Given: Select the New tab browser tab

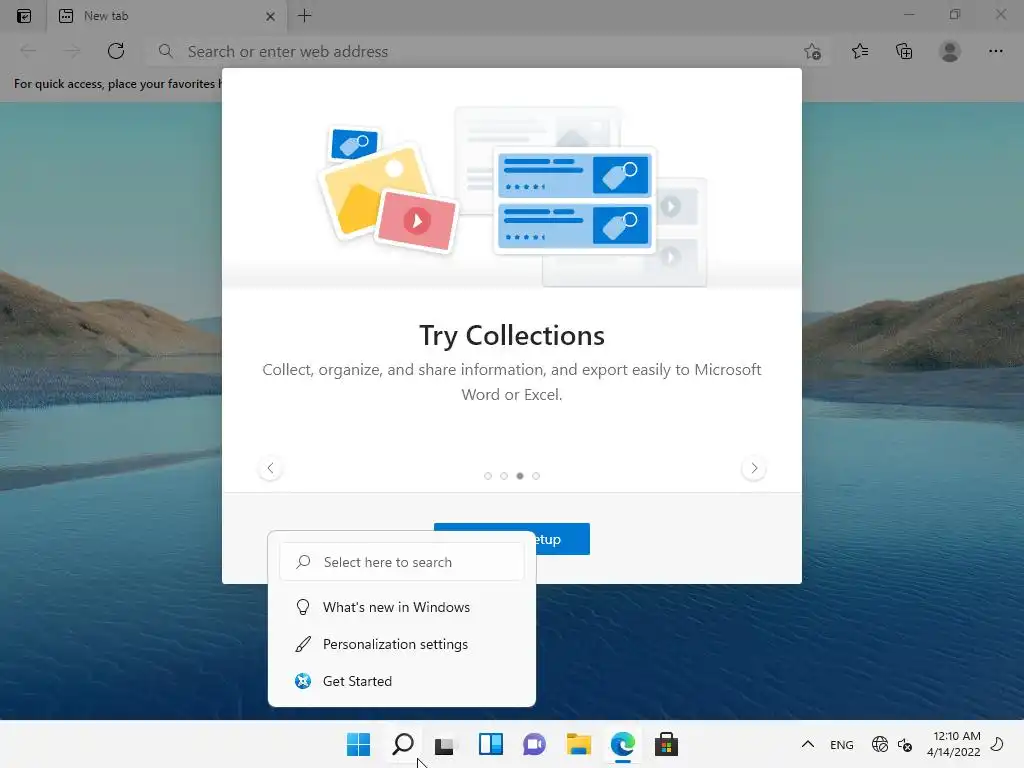Looking at the screenshot, I should [x=167, y=16].
